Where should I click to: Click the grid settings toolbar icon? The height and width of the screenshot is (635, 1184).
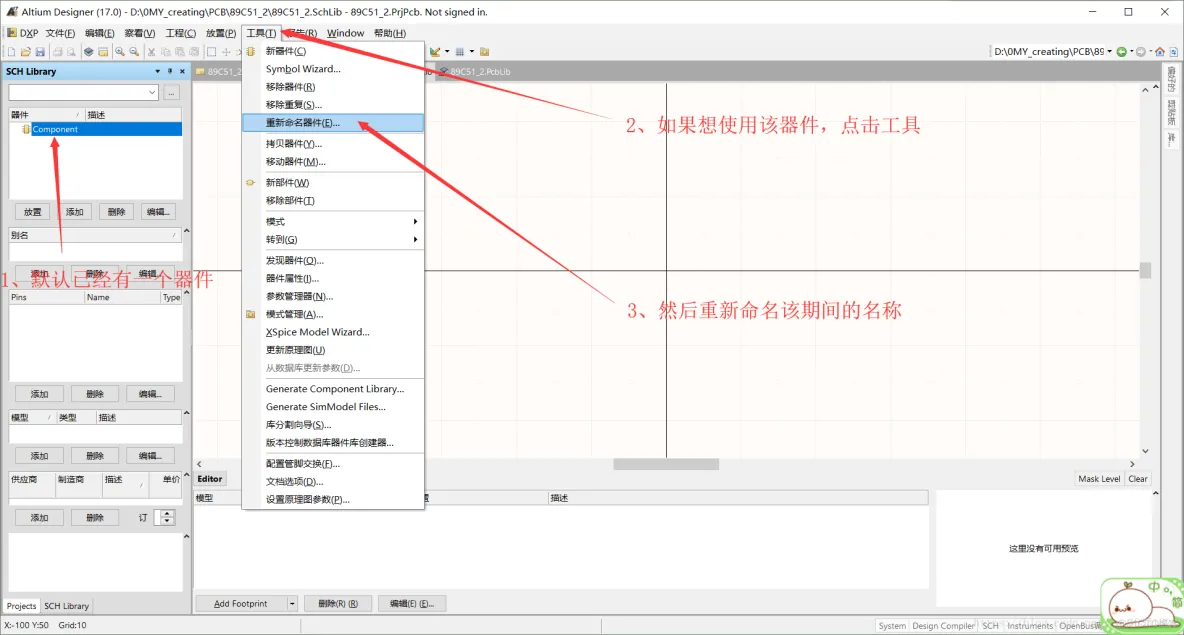click(460, 52)
